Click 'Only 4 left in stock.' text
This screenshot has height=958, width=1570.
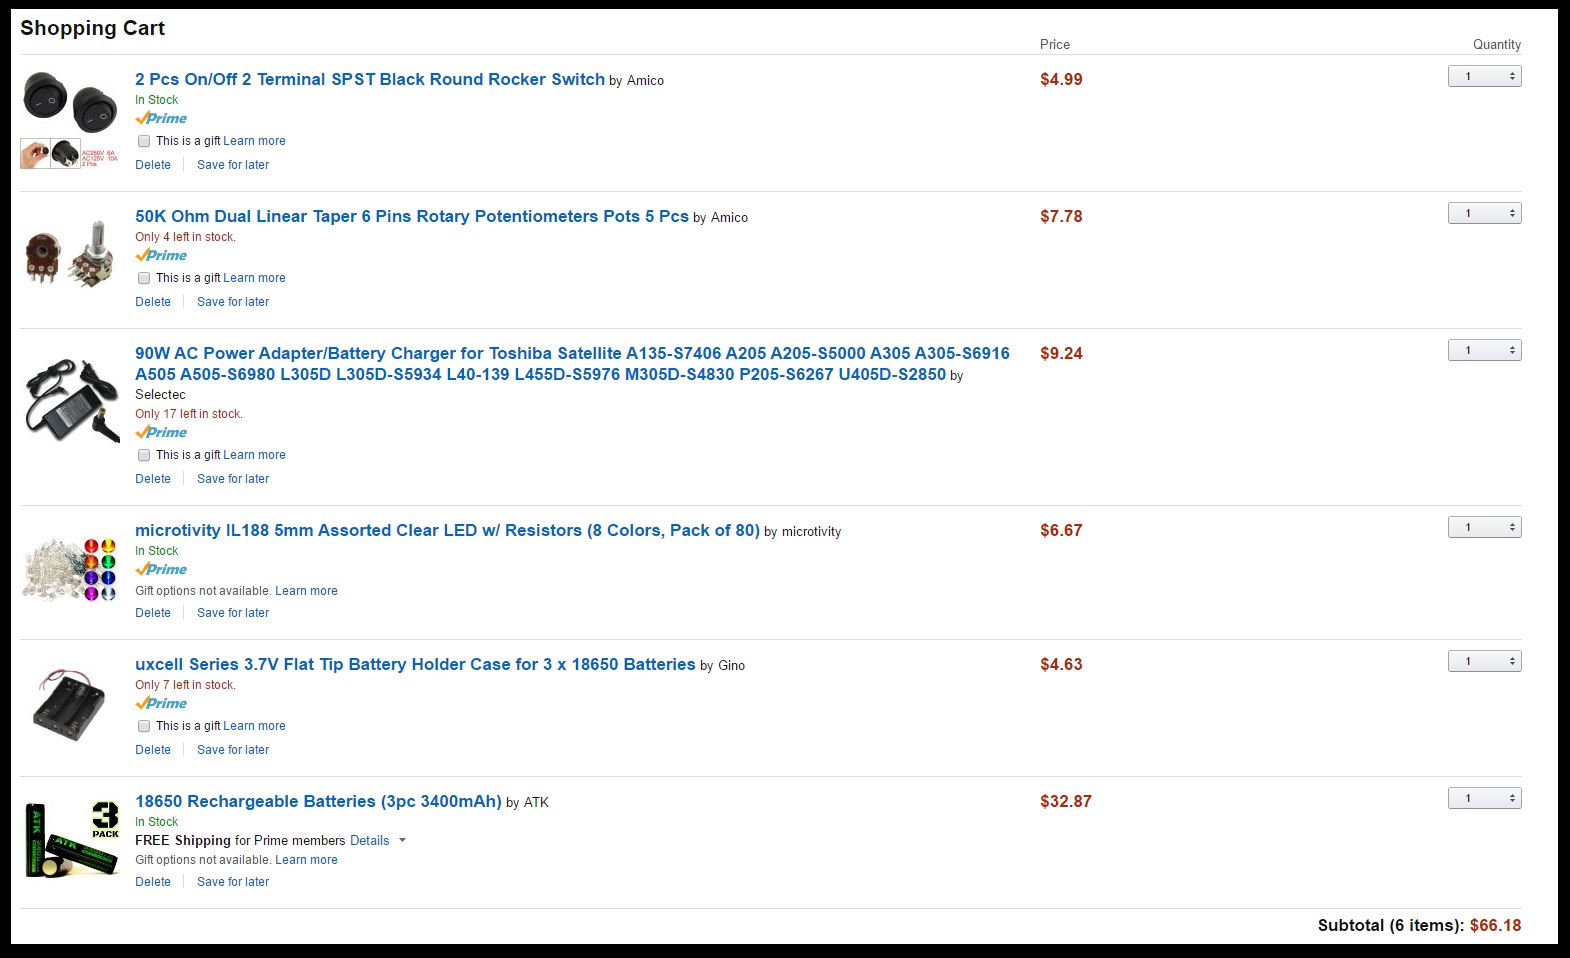[x=185, y=237]
